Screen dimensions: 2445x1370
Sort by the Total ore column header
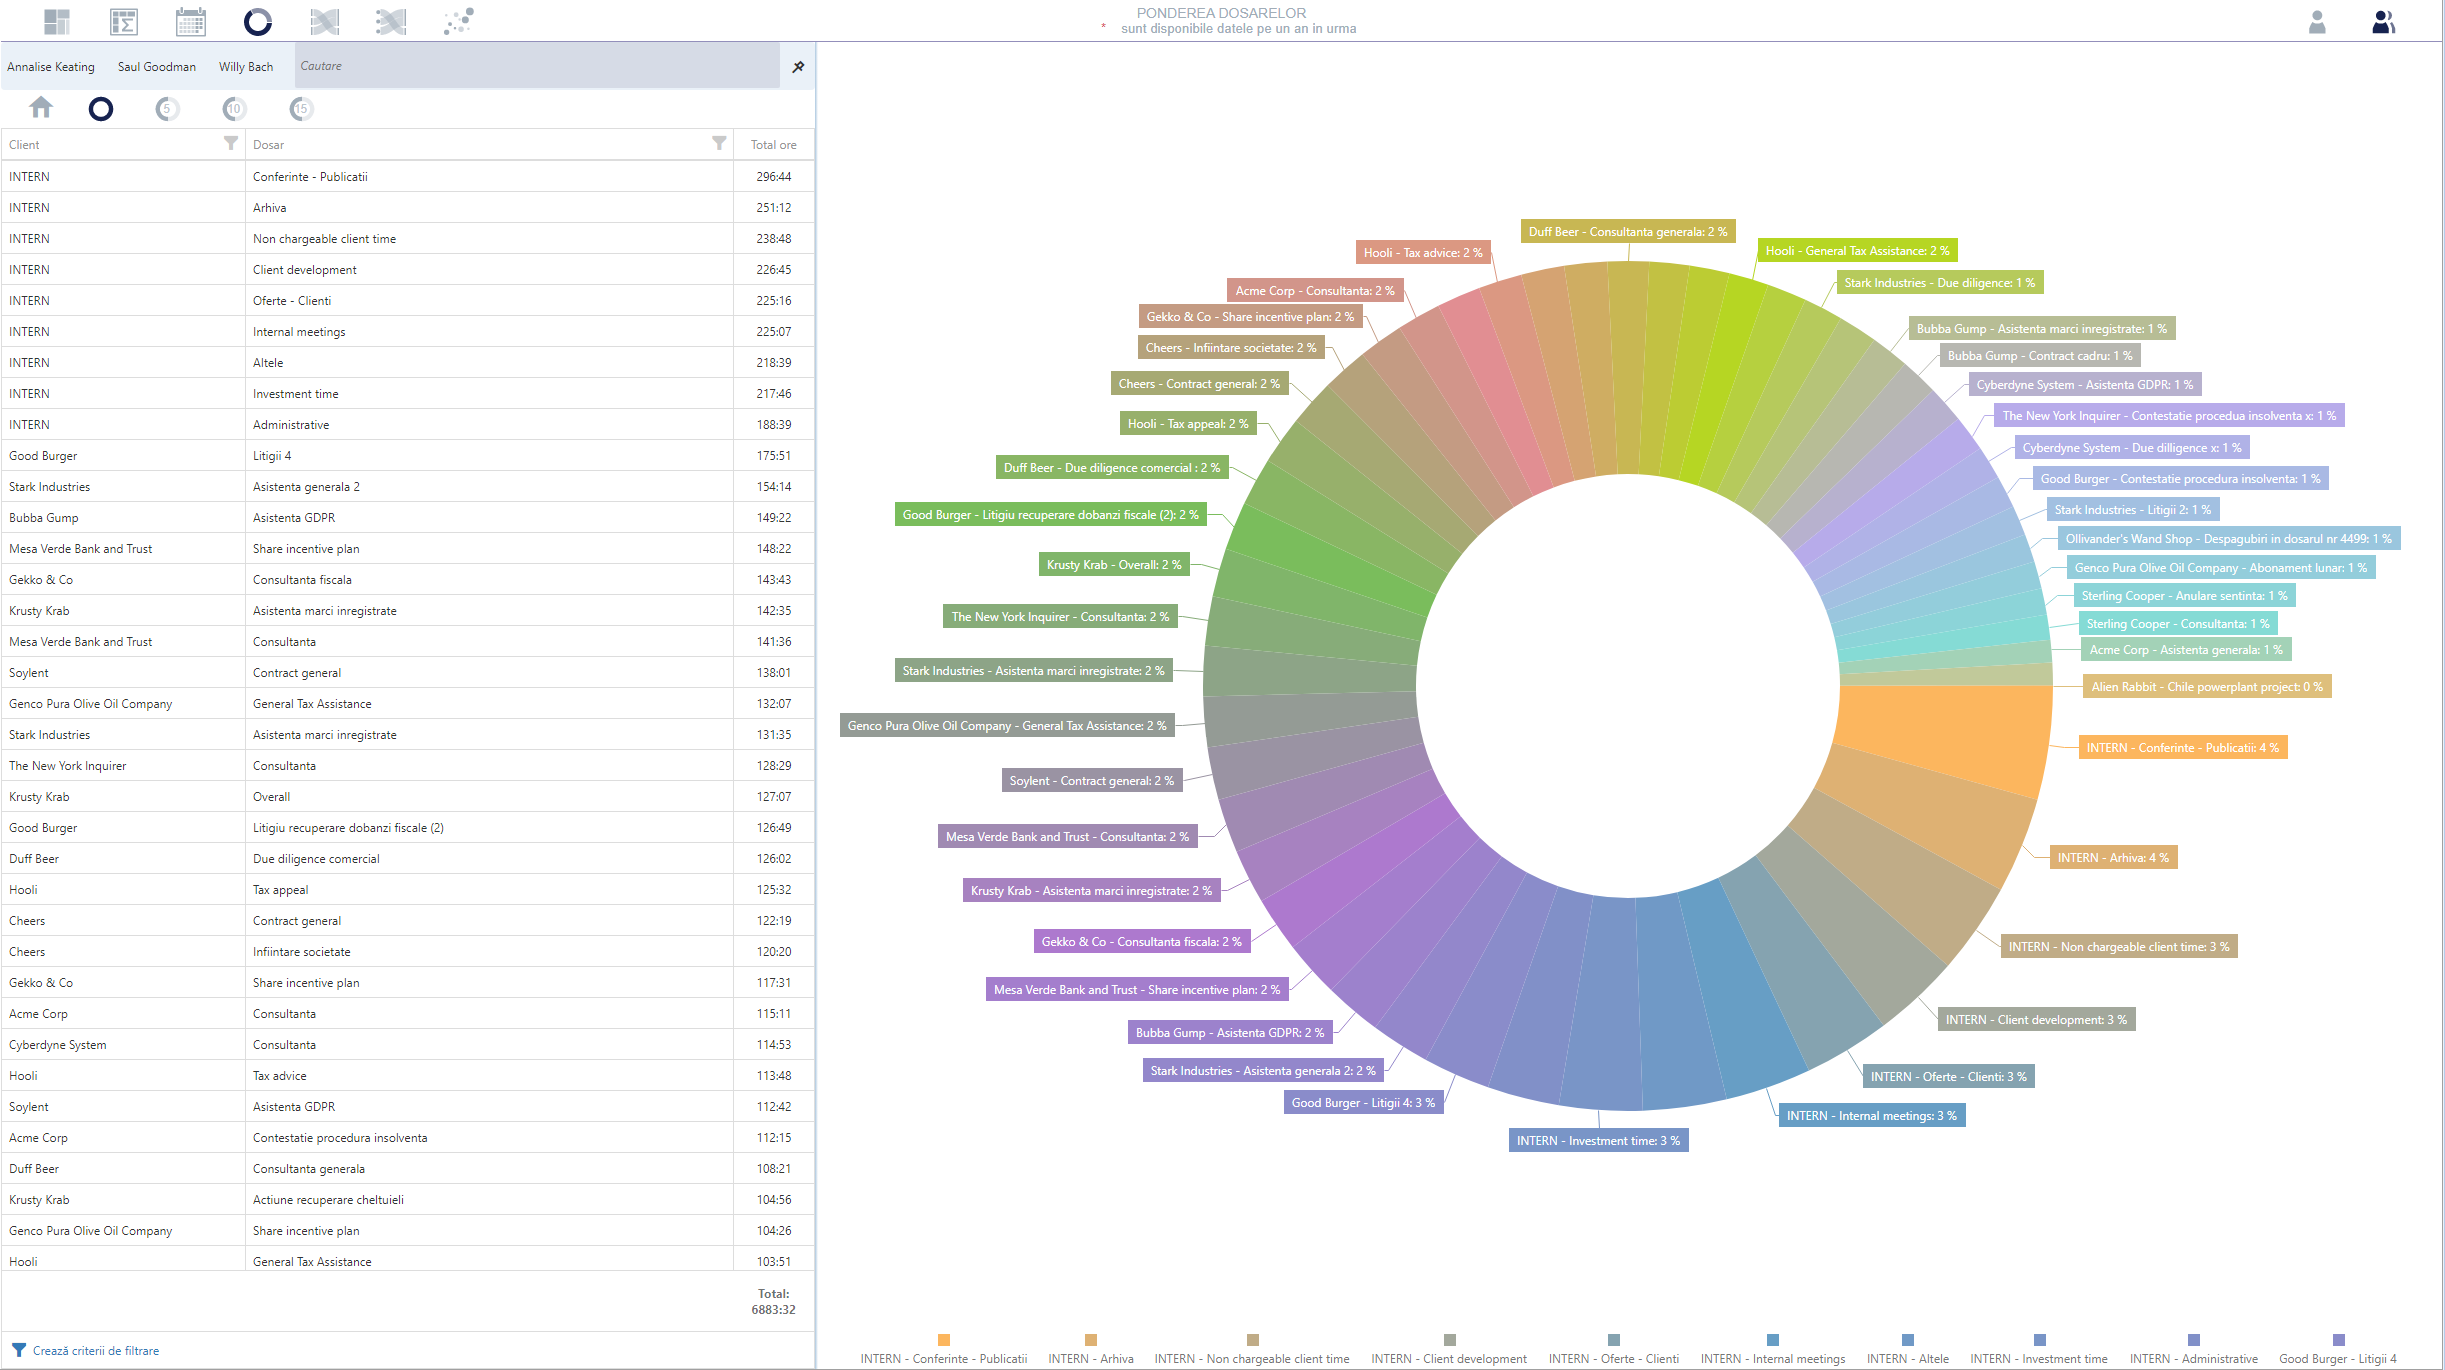(x=773, y=145)
